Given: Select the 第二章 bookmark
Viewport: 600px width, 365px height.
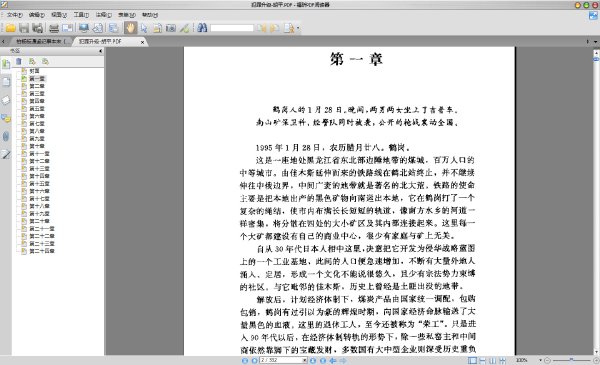Looking at the screenshot, I should coord(37,86).
